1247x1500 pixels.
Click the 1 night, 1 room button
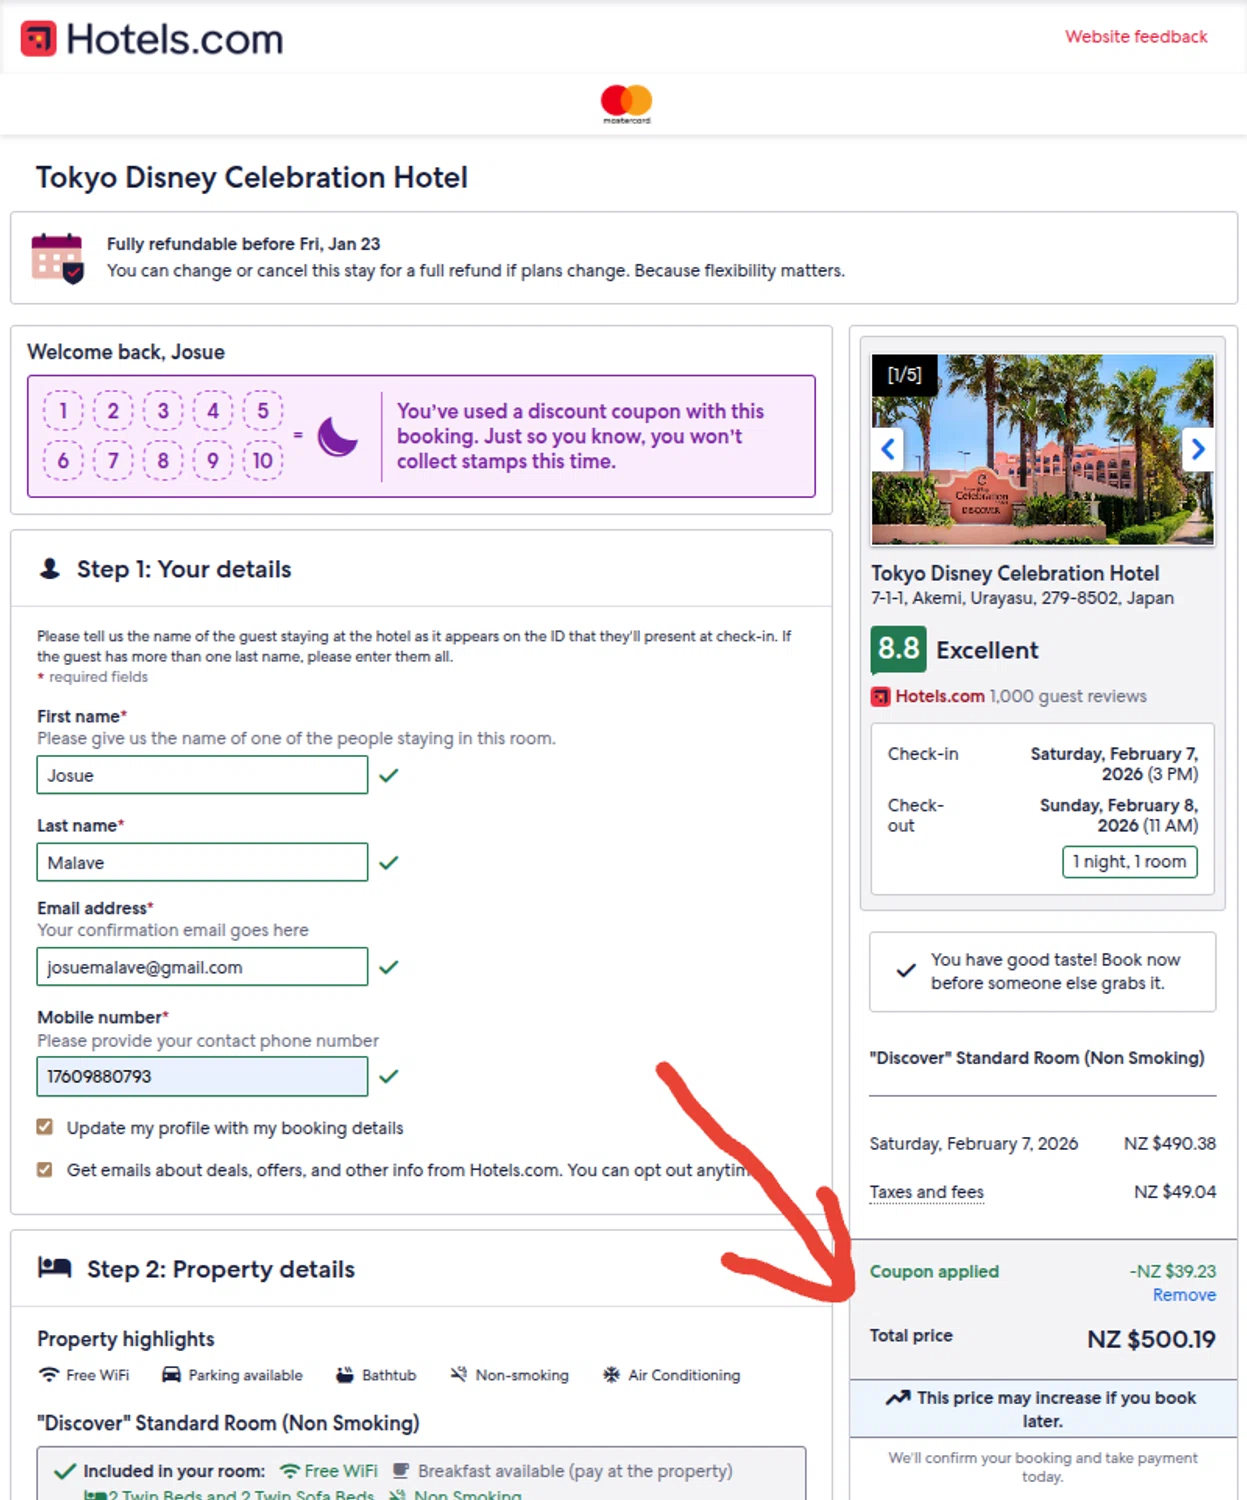pos(1129,861)
